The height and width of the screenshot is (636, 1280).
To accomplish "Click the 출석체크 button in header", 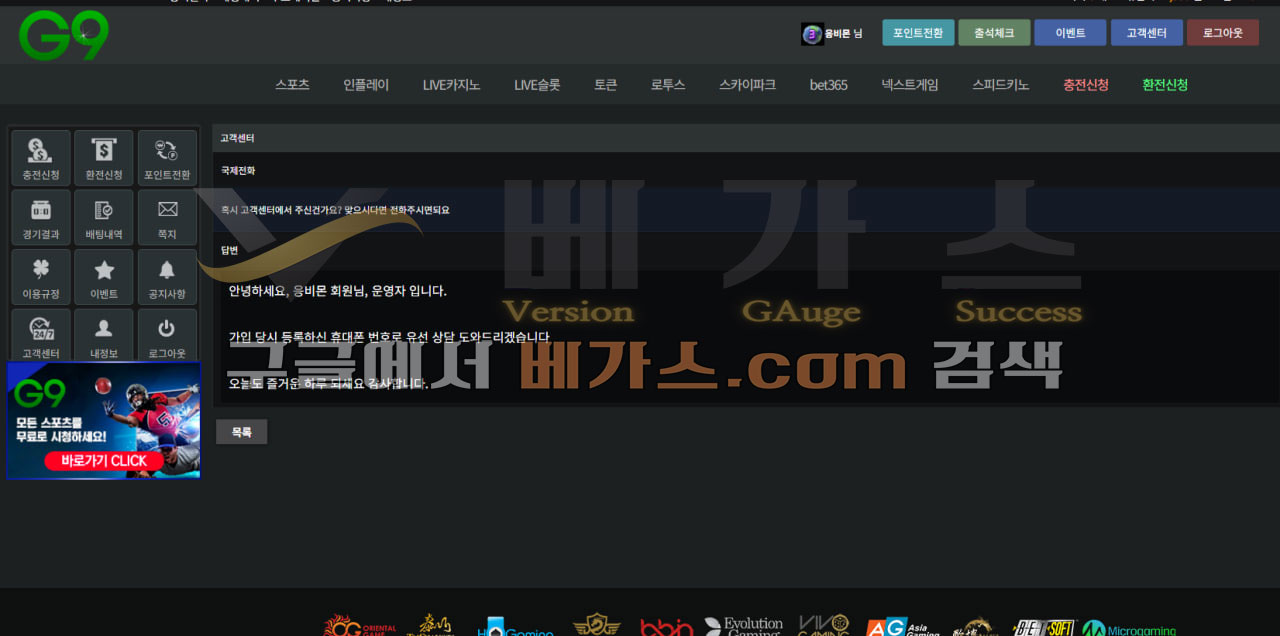I will coord(994,33).
